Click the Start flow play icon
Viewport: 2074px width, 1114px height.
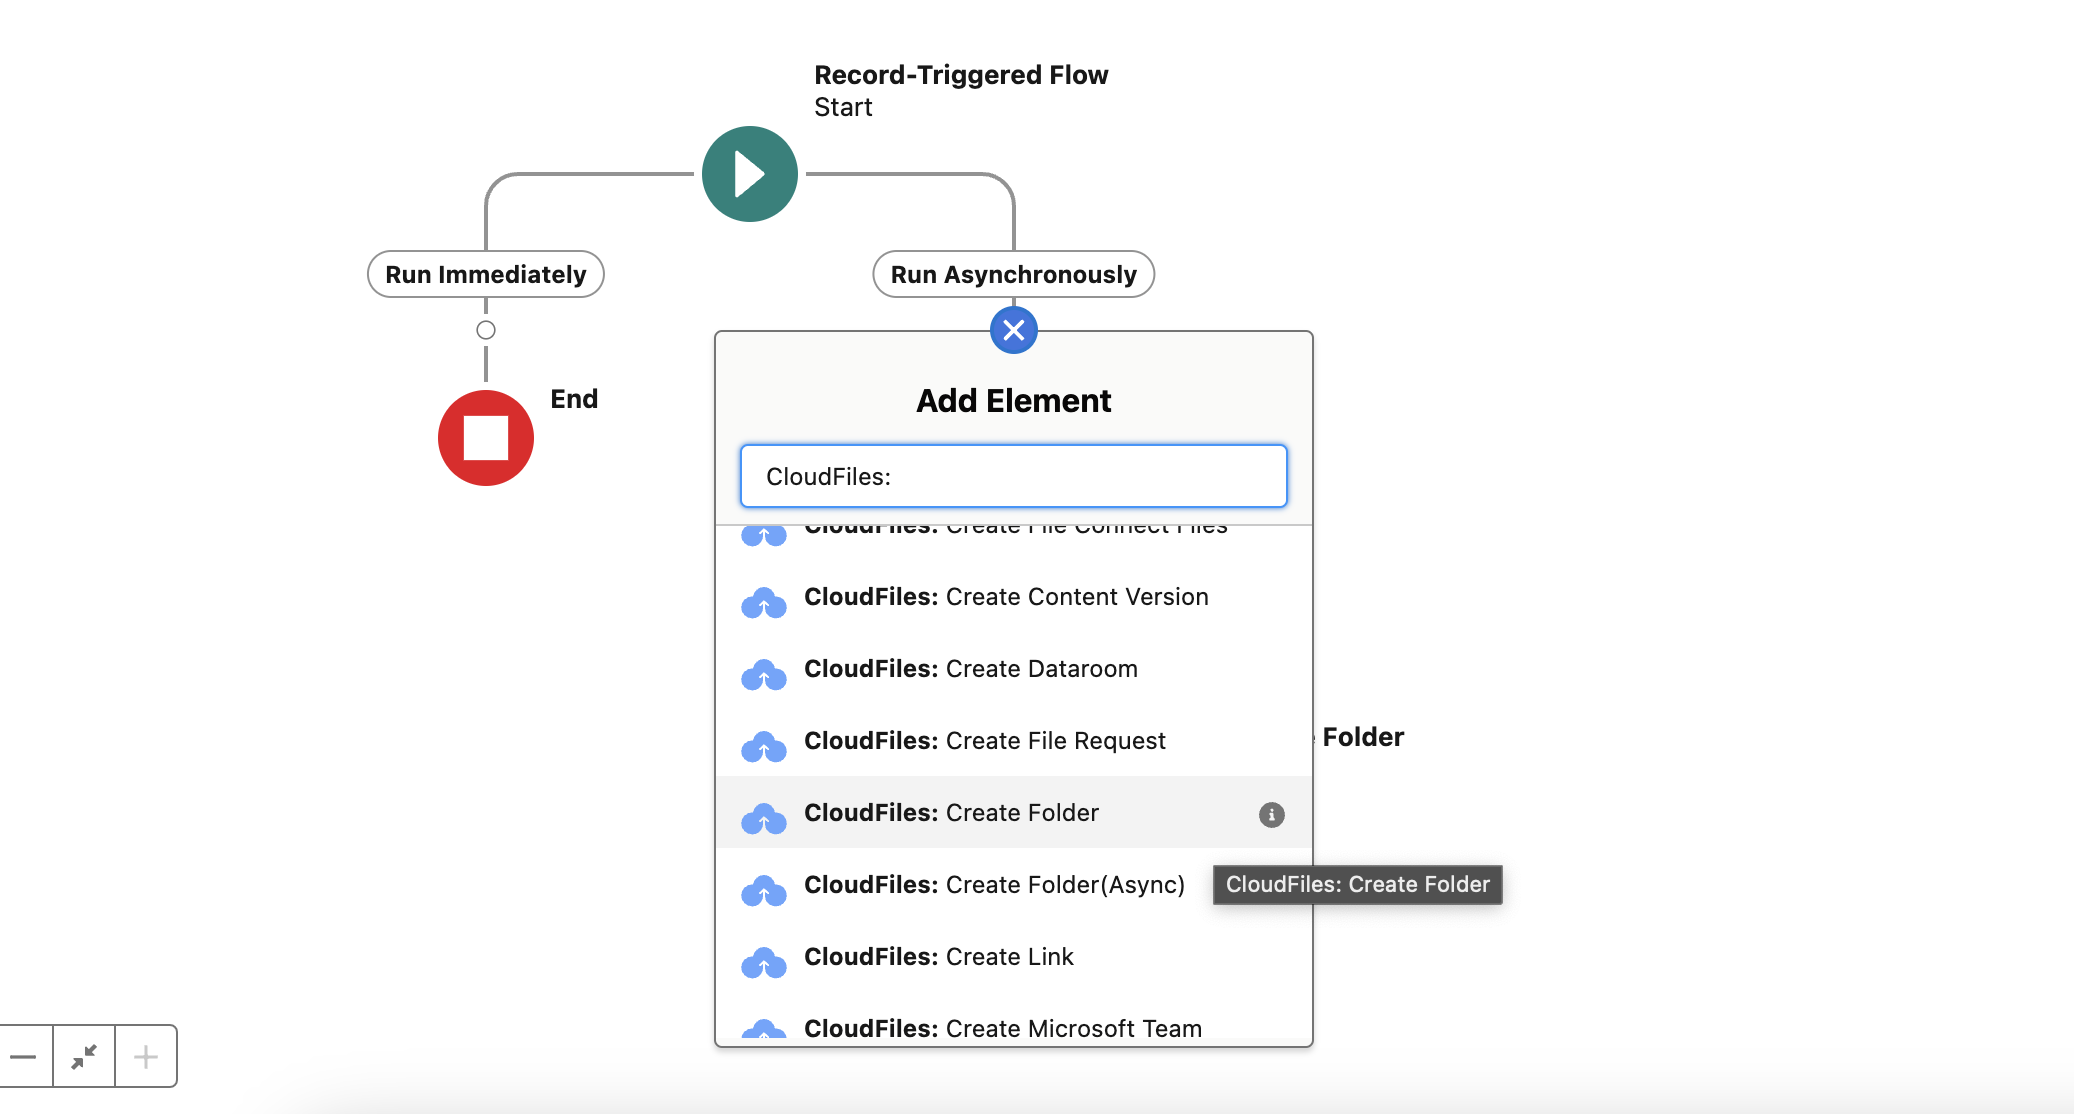coord(749,173)
